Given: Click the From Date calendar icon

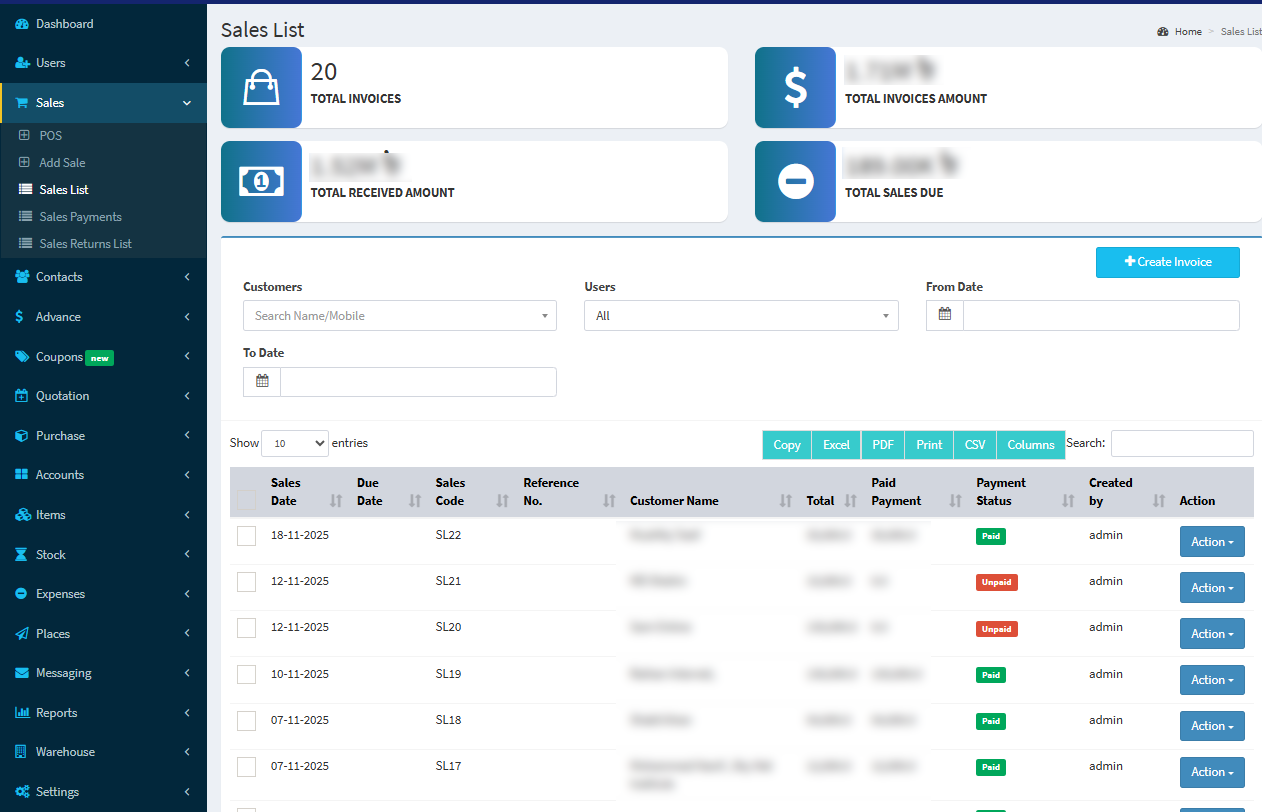Looking at the screenshot, I should (x=945, y=315).
